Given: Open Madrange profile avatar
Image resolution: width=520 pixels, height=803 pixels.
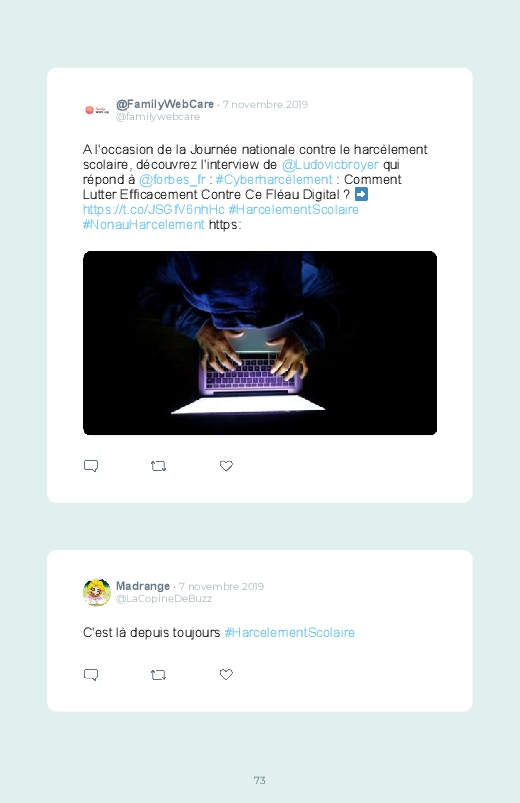Looking at the screenshot, I should tap(97, 592).
